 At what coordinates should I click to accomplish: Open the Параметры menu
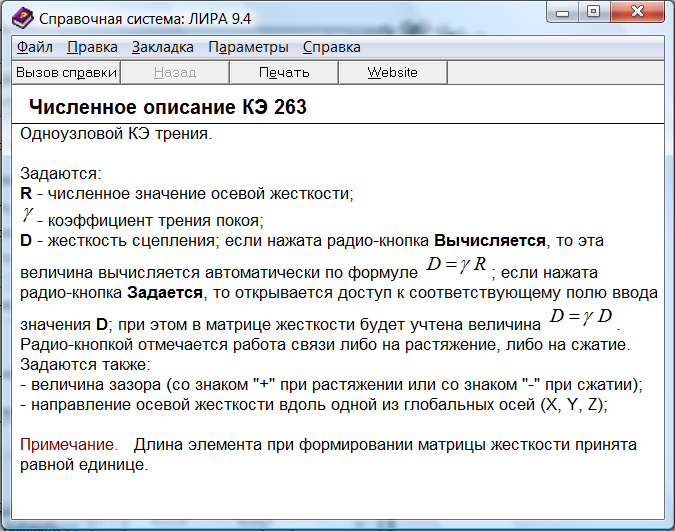pyautogui.click(x=248, y=47)
